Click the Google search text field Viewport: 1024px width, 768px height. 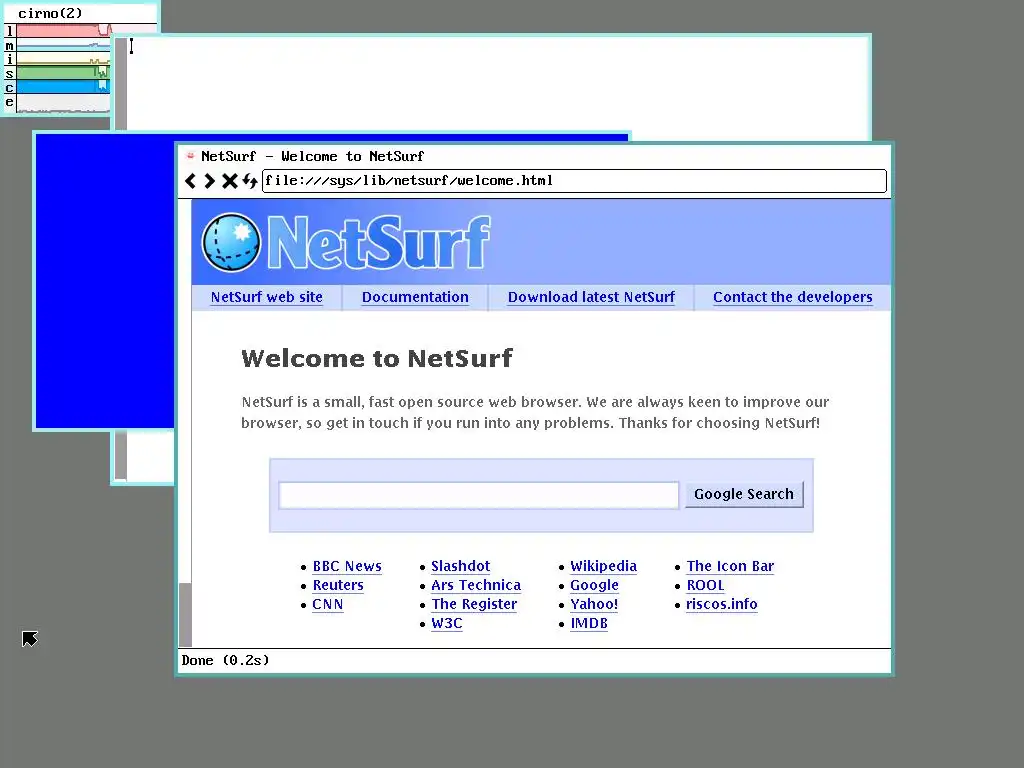(479, 495)
